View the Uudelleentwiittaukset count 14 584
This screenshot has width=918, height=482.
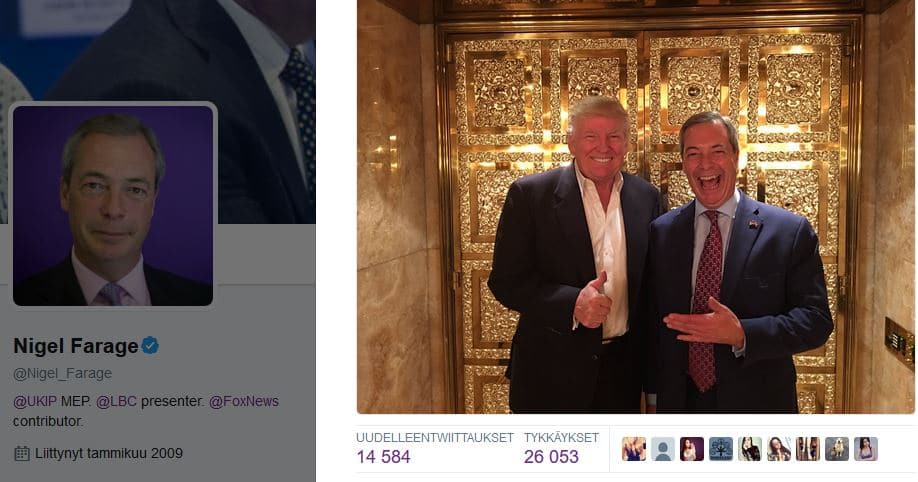pos(384,457)
